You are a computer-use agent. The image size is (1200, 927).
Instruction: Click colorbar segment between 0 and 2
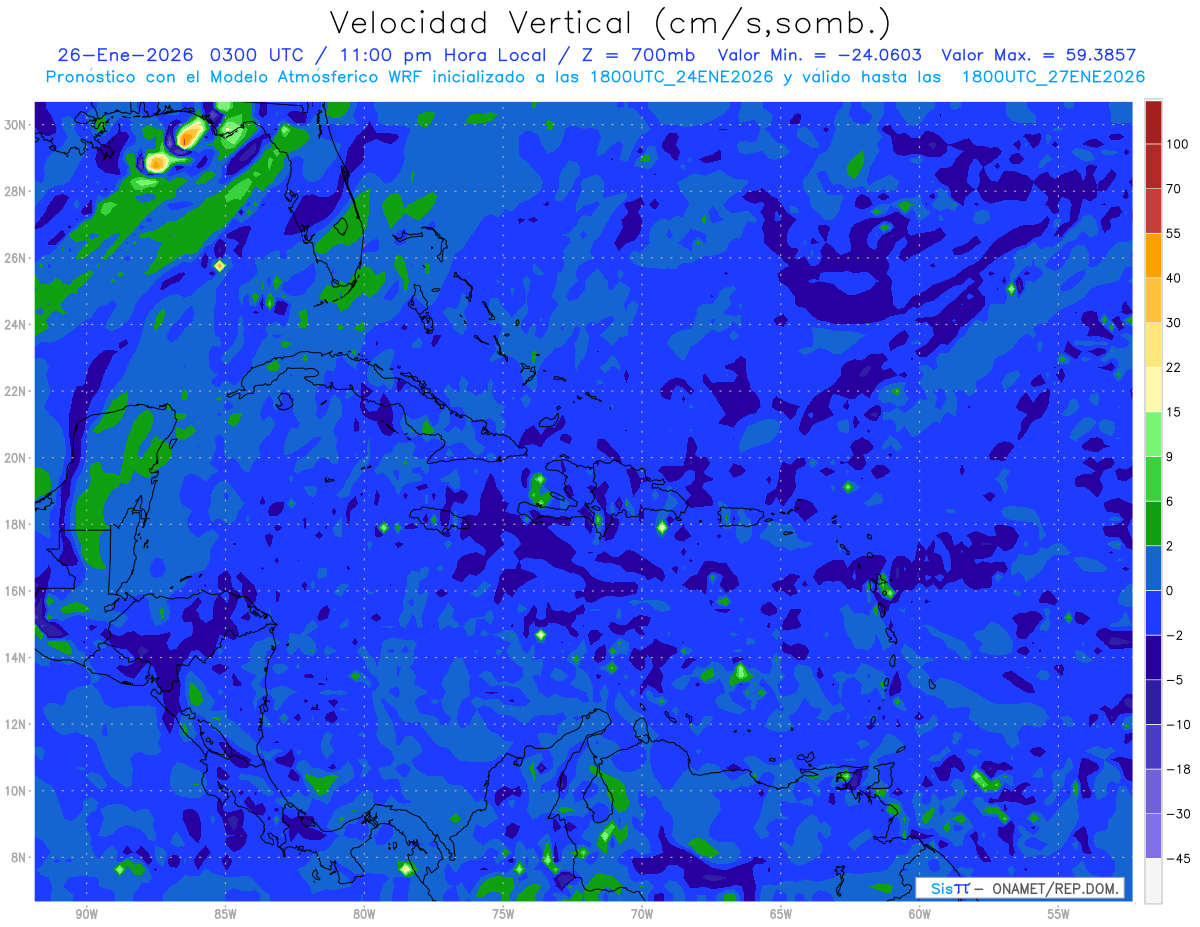[x=1153, y=568]
